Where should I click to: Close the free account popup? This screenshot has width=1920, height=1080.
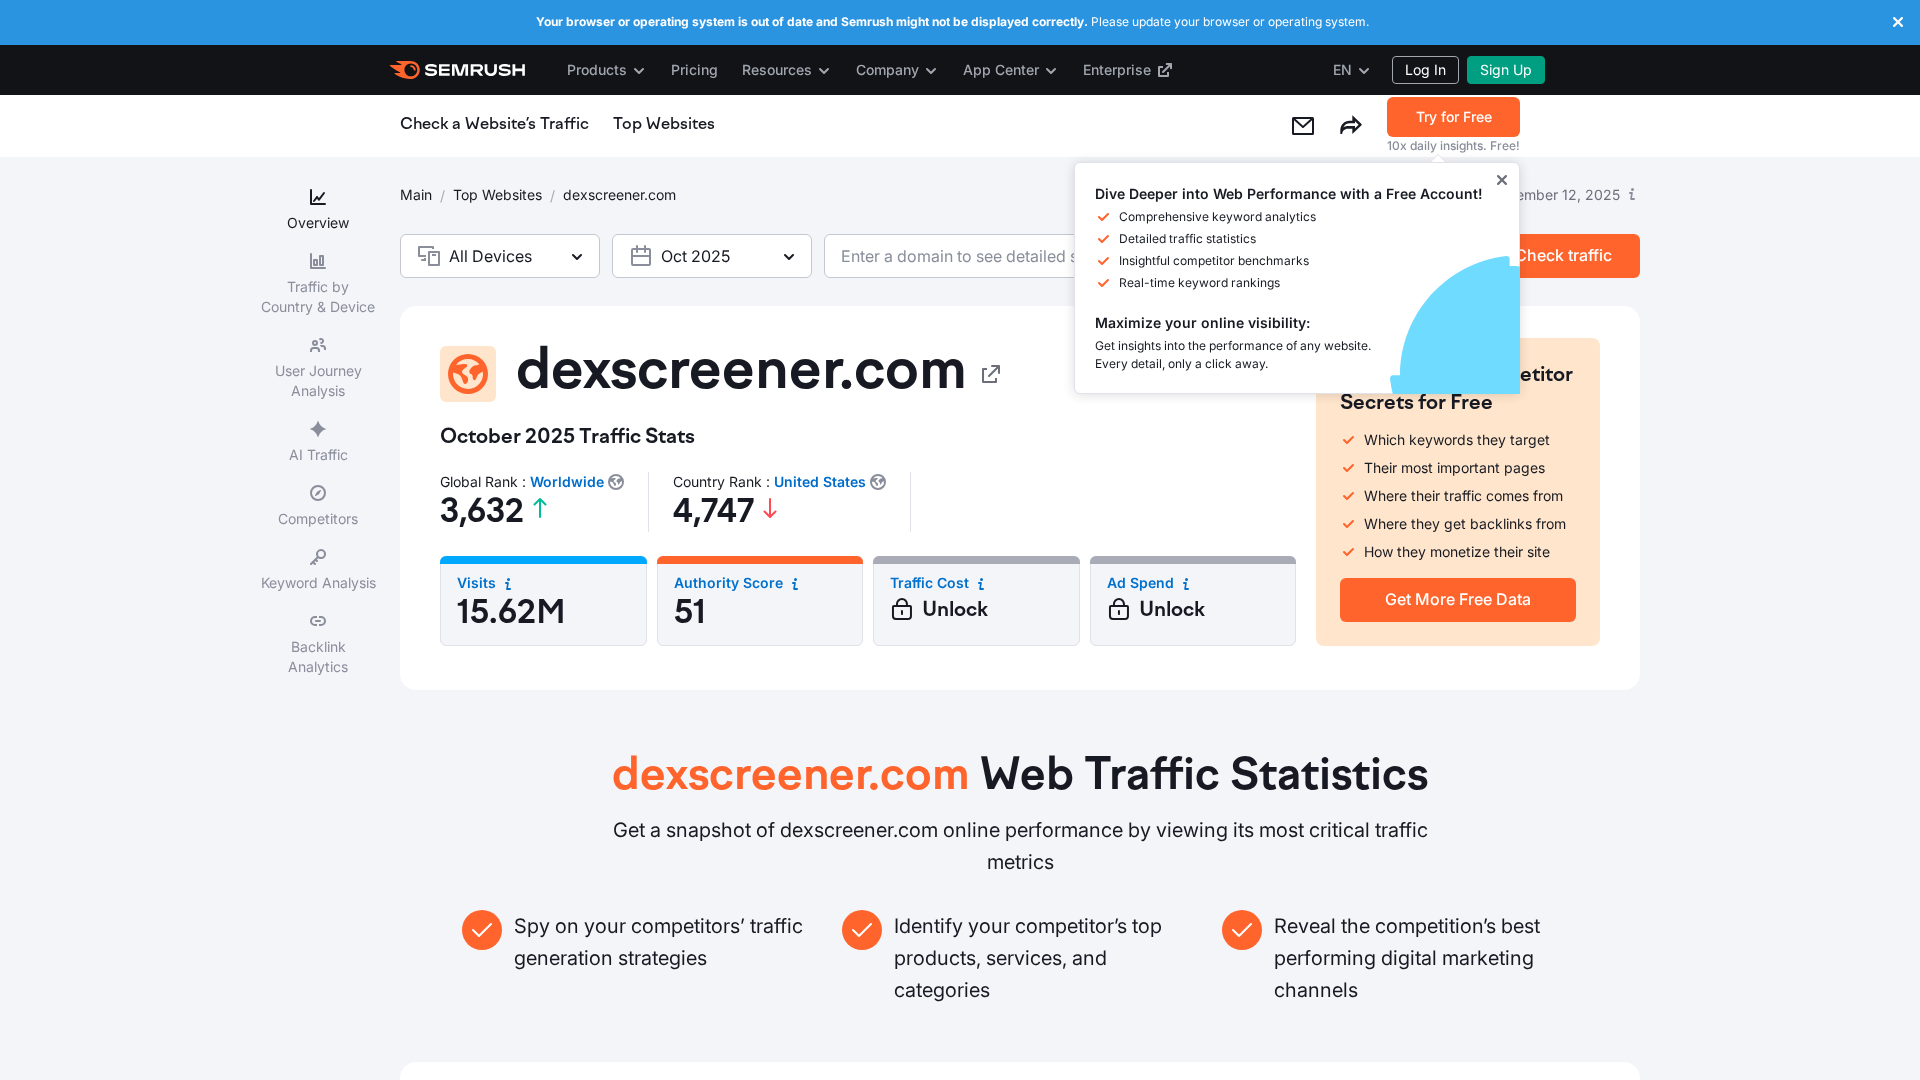click(1501, 180)
